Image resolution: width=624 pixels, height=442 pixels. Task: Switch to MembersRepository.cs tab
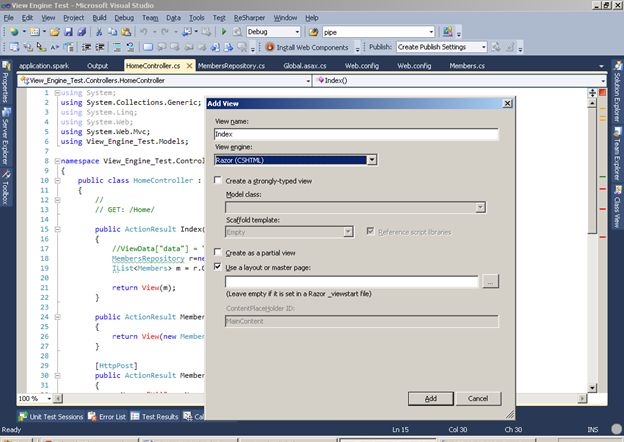point(231,66)
